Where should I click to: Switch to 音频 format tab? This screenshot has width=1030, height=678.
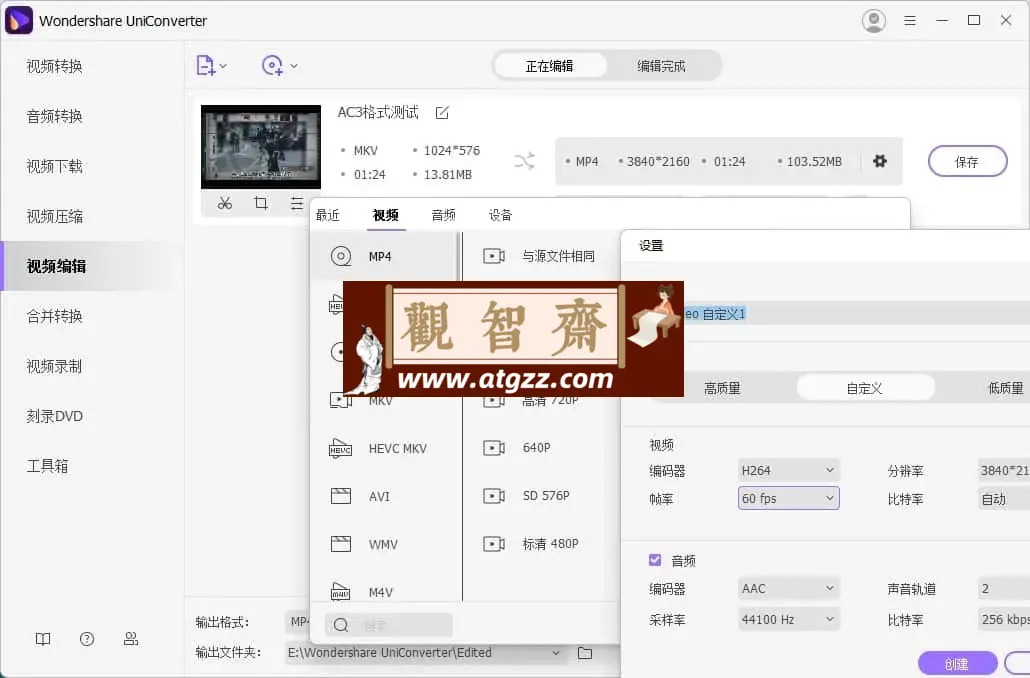(443, 215)
